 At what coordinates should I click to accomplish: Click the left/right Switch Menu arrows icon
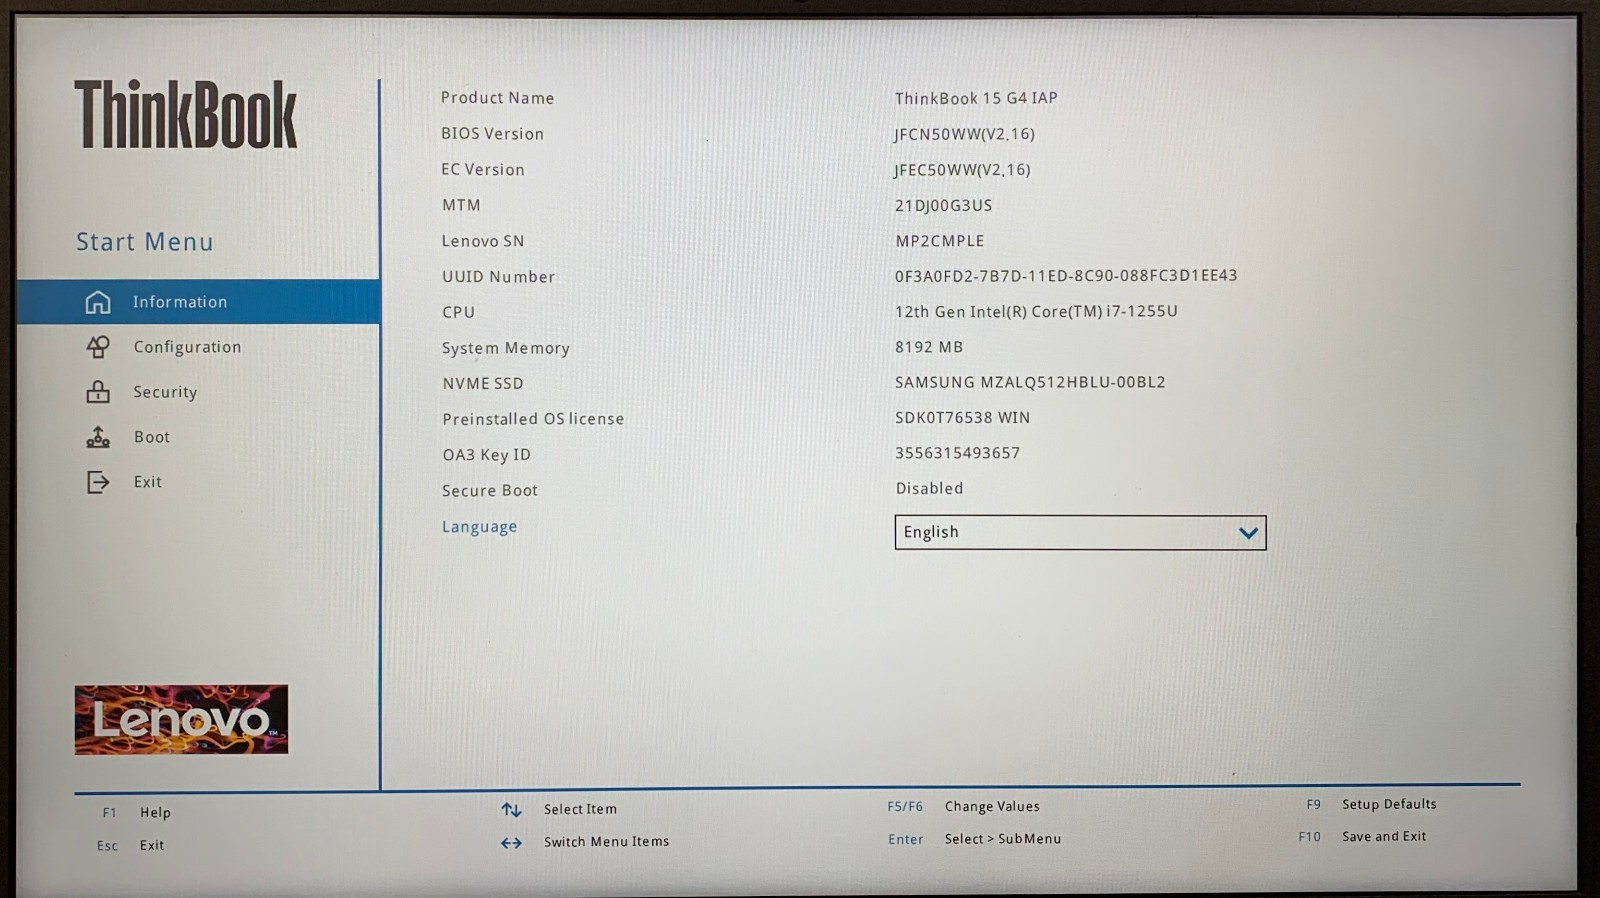(x=511, y=843)
